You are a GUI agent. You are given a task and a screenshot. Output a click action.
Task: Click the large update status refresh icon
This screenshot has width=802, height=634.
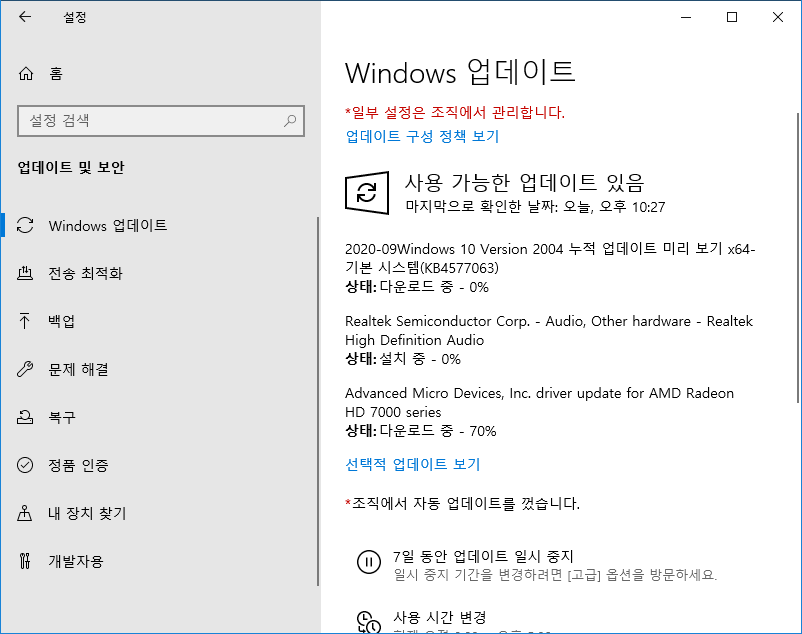point(367,193)
